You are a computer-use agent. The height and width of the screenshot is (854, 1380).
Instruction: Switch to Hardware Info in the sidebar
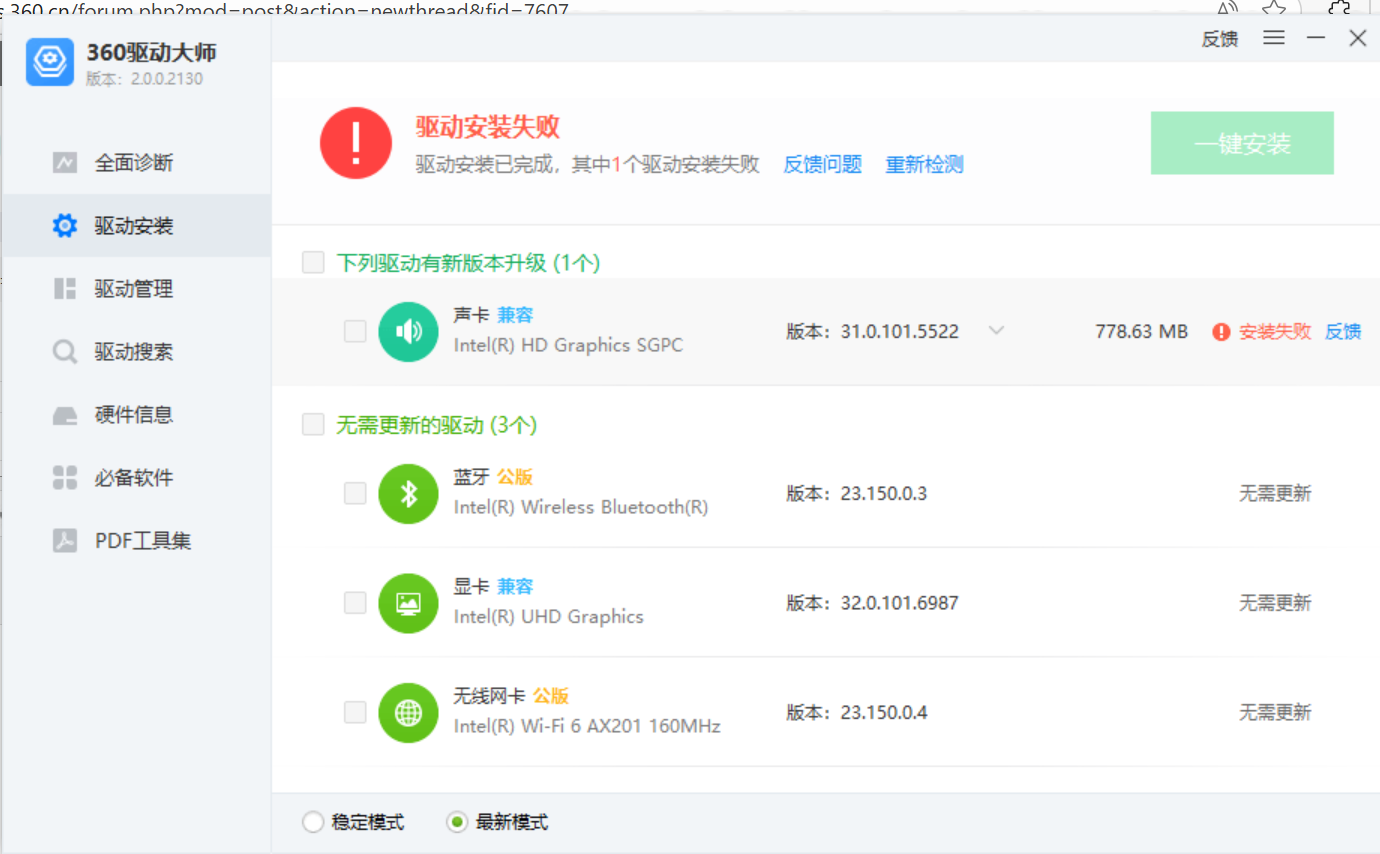[x=134, y=415]
